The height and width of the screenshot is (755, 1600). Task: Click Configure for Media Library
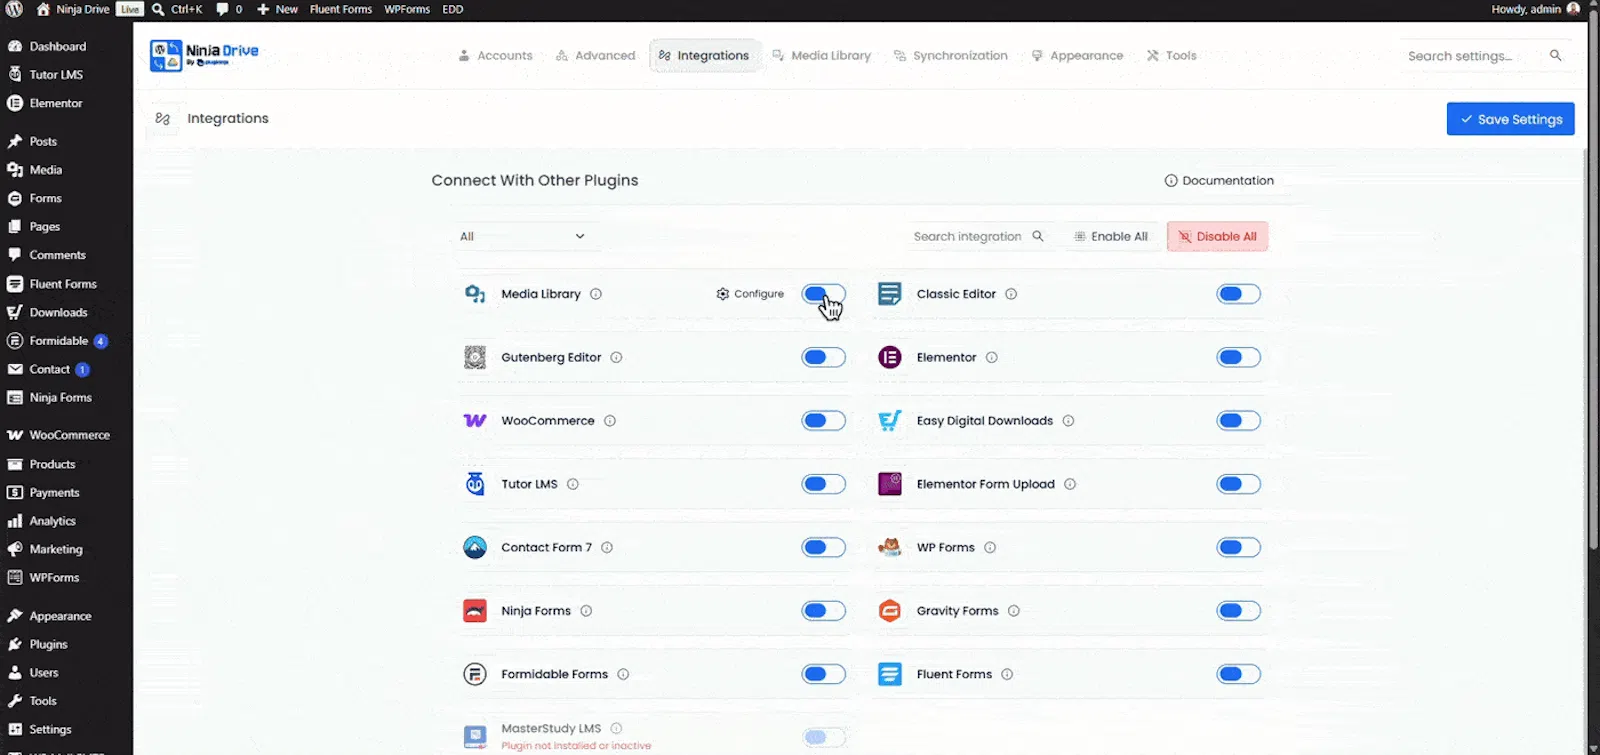750,294
